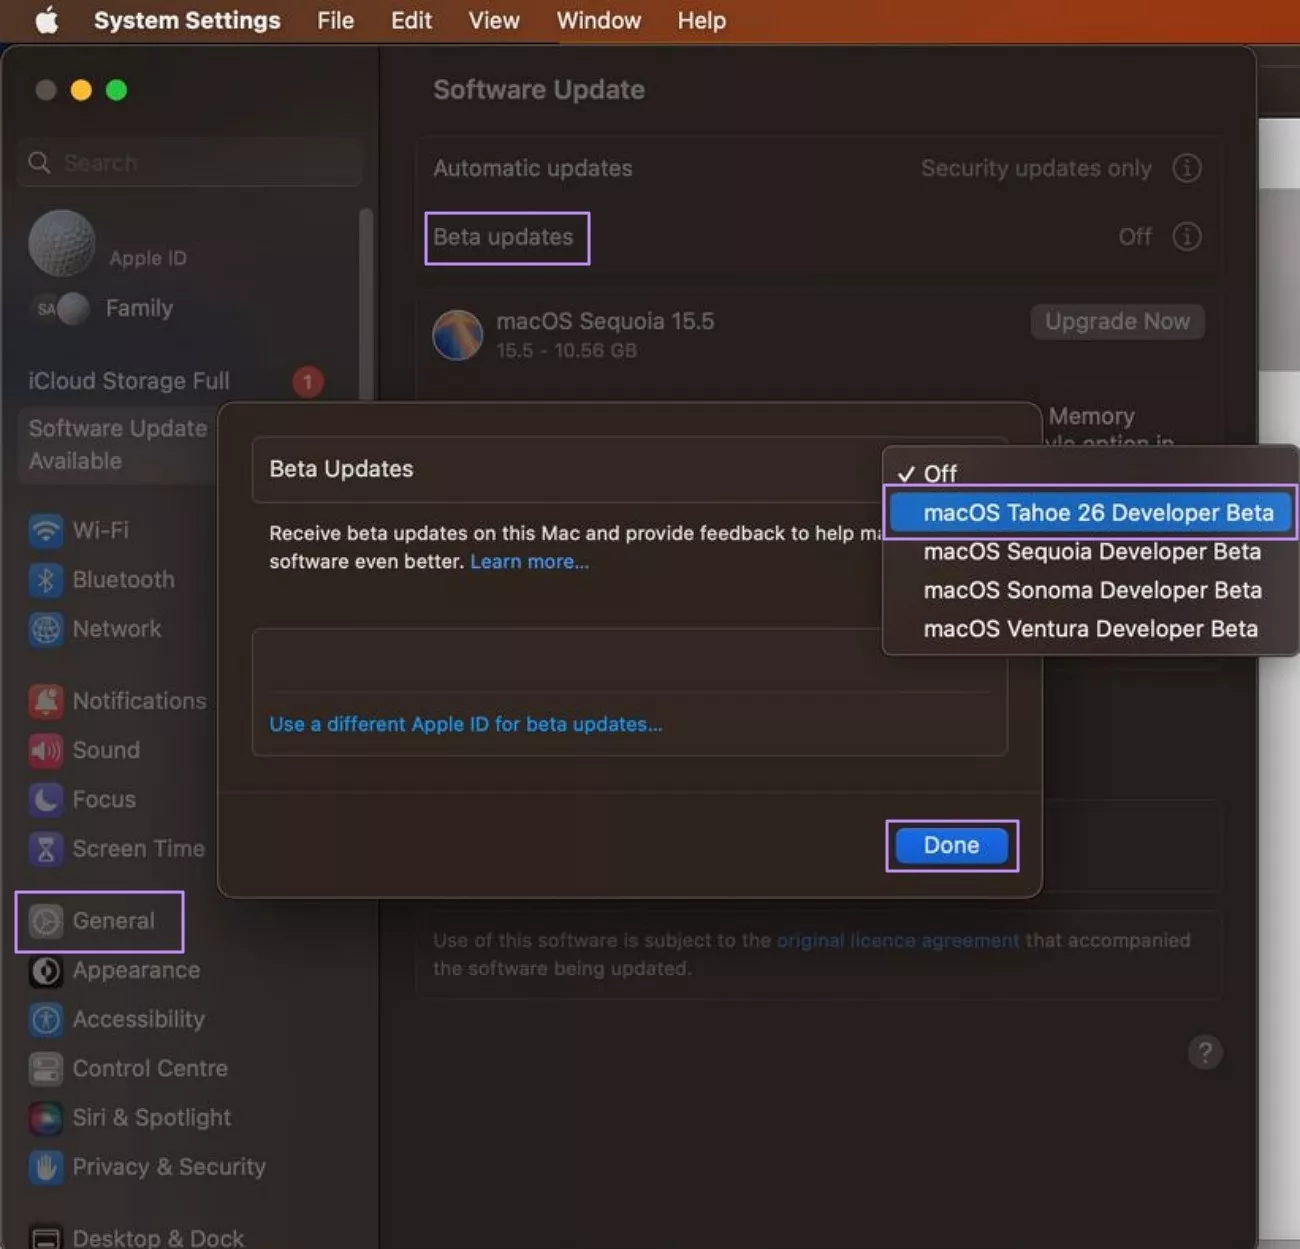1300x1249 pixels.
Task: Click the Network label in sidebar
Action: (x=116, y=629)
